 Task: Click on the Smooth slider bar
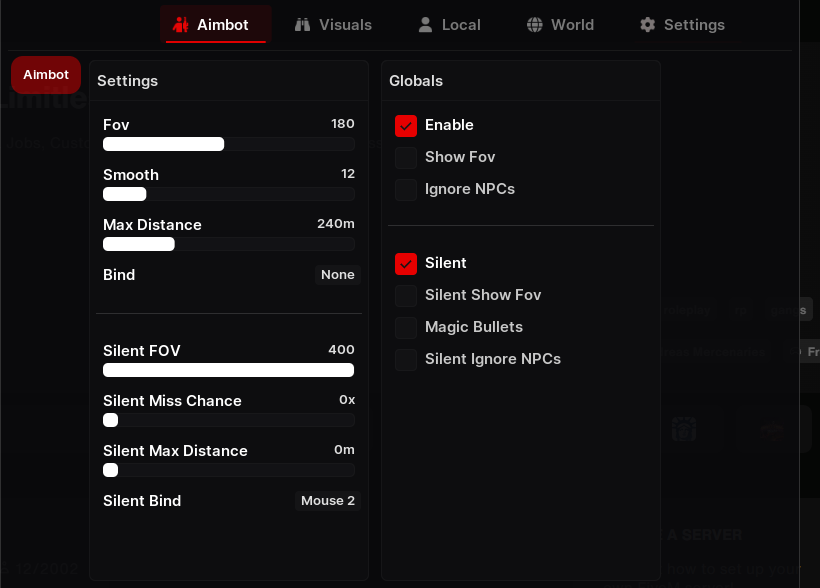point(229,194)
